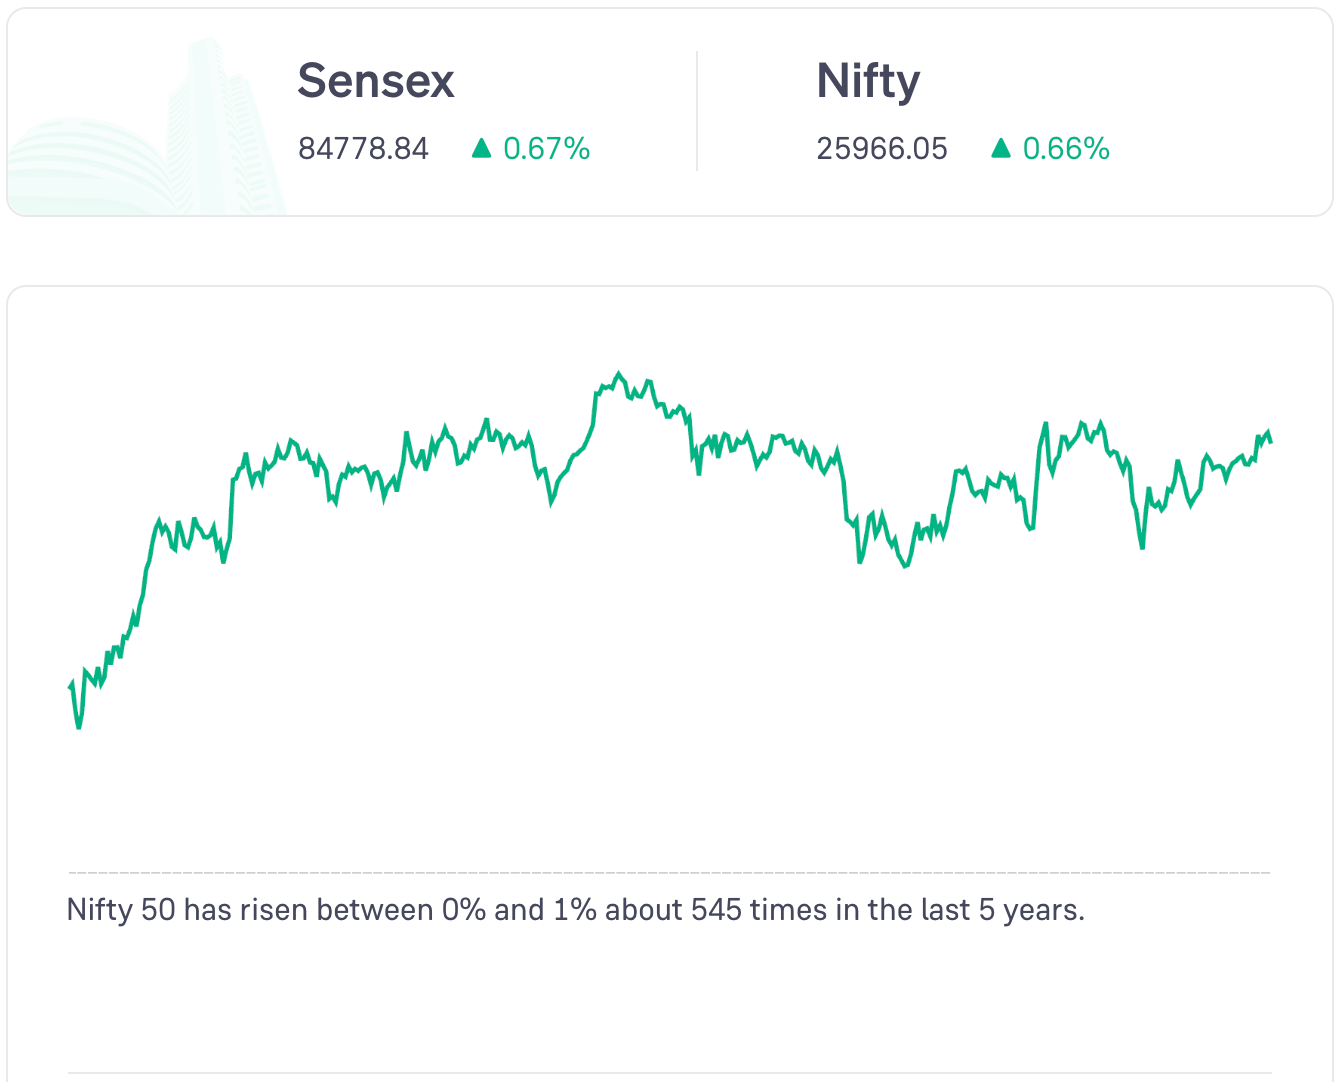Select the Nifty value 25966.05

tap(881, 149)
